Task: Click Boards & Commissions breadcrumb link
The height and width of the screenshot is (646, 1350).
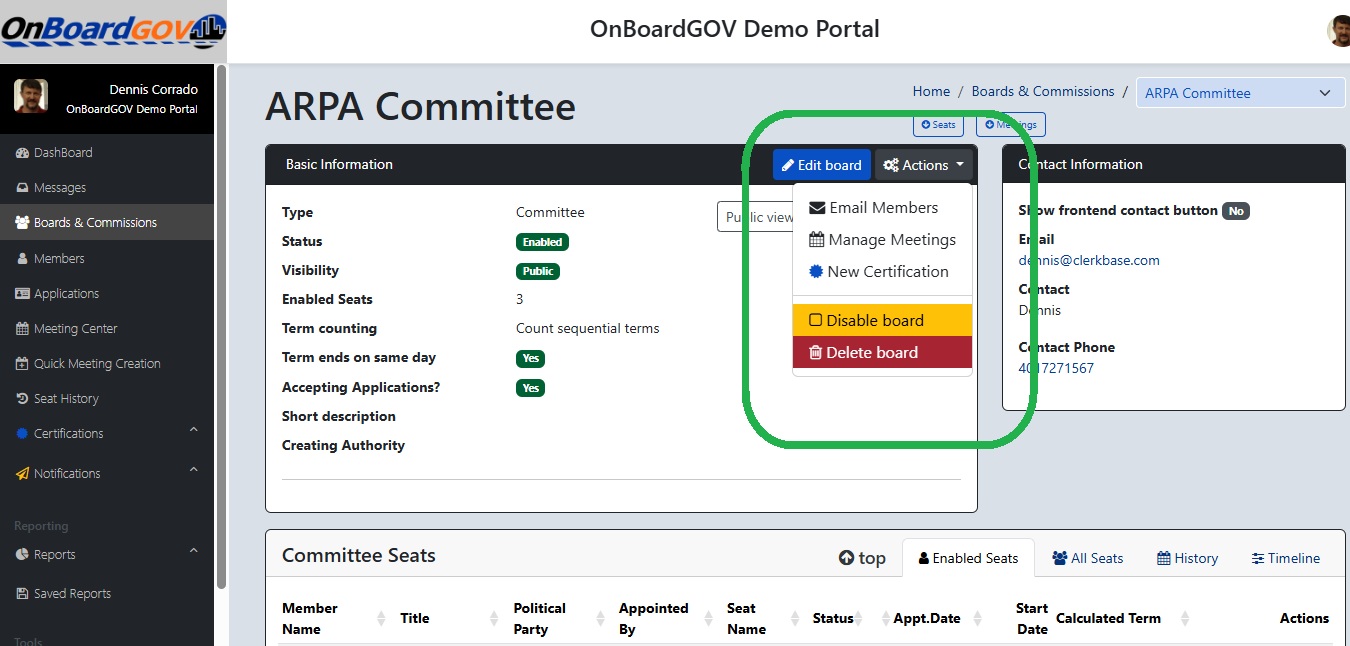Action: pyautogui.click(x=1043, y=91)
